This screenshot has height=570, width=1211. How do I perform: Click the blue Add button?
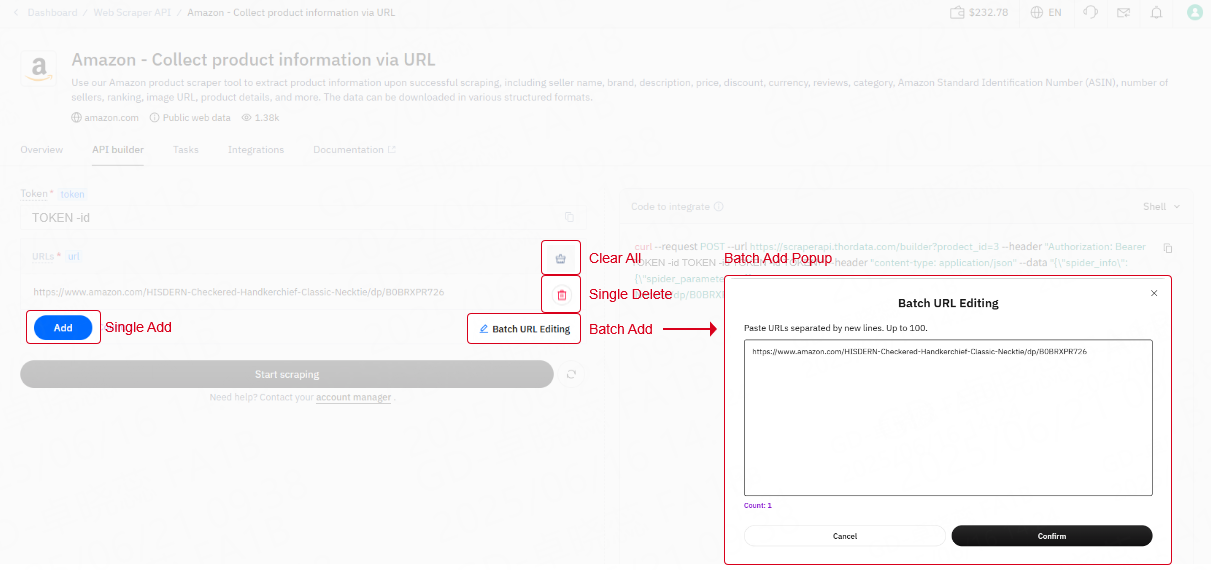coord(63,328)
